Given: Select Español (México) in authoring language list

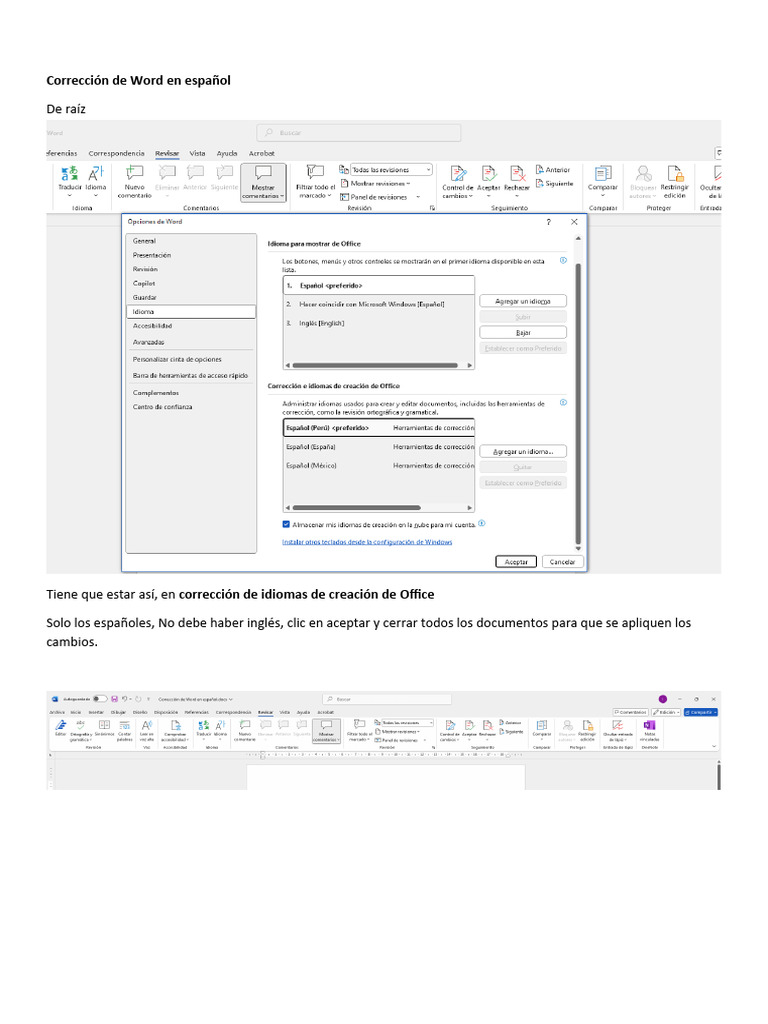Looking at the screenshot, I should click(379, 466).
